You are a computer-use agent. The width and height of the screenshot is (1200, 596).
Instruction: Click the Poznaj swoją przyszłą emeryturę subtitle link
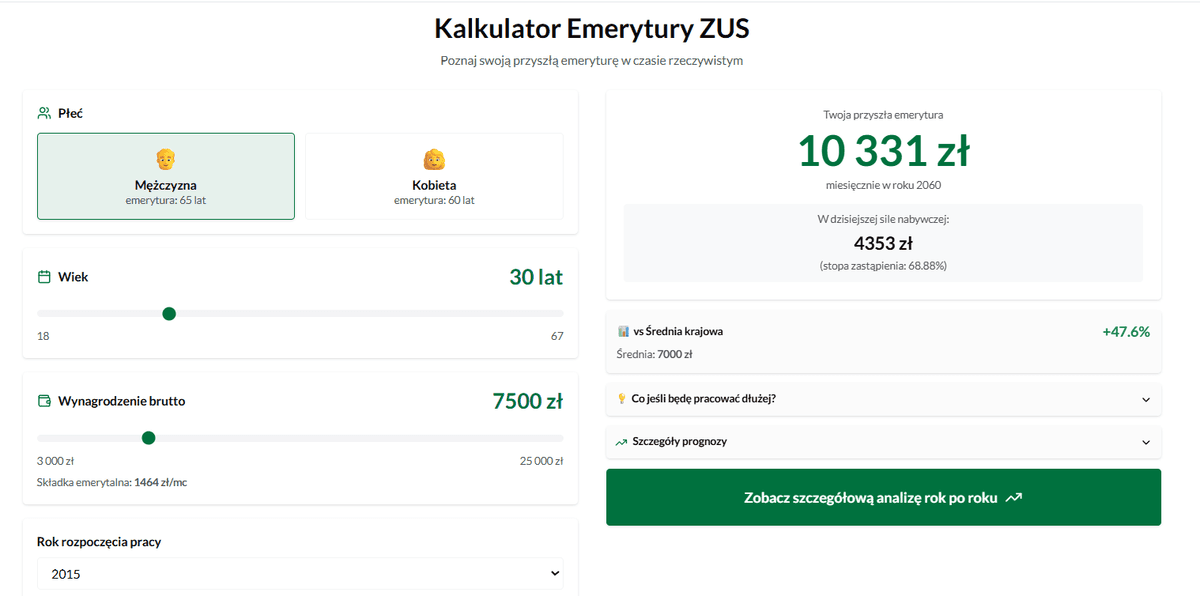pos(600,61)
